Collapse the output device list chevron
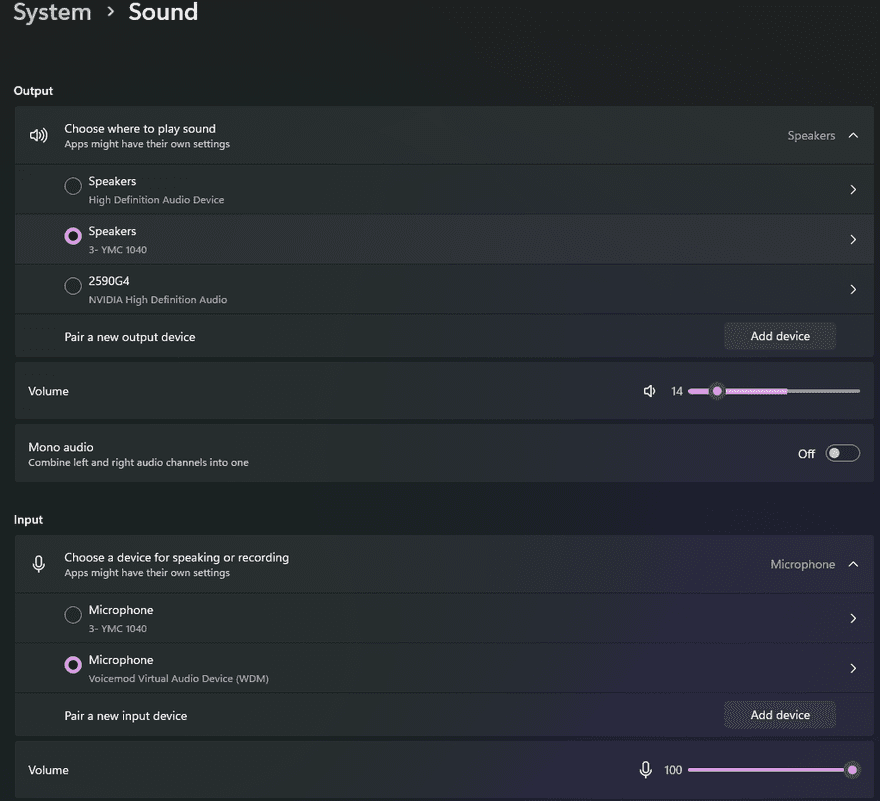The width and height of the screenshot is (880, 801). (853, 135)
